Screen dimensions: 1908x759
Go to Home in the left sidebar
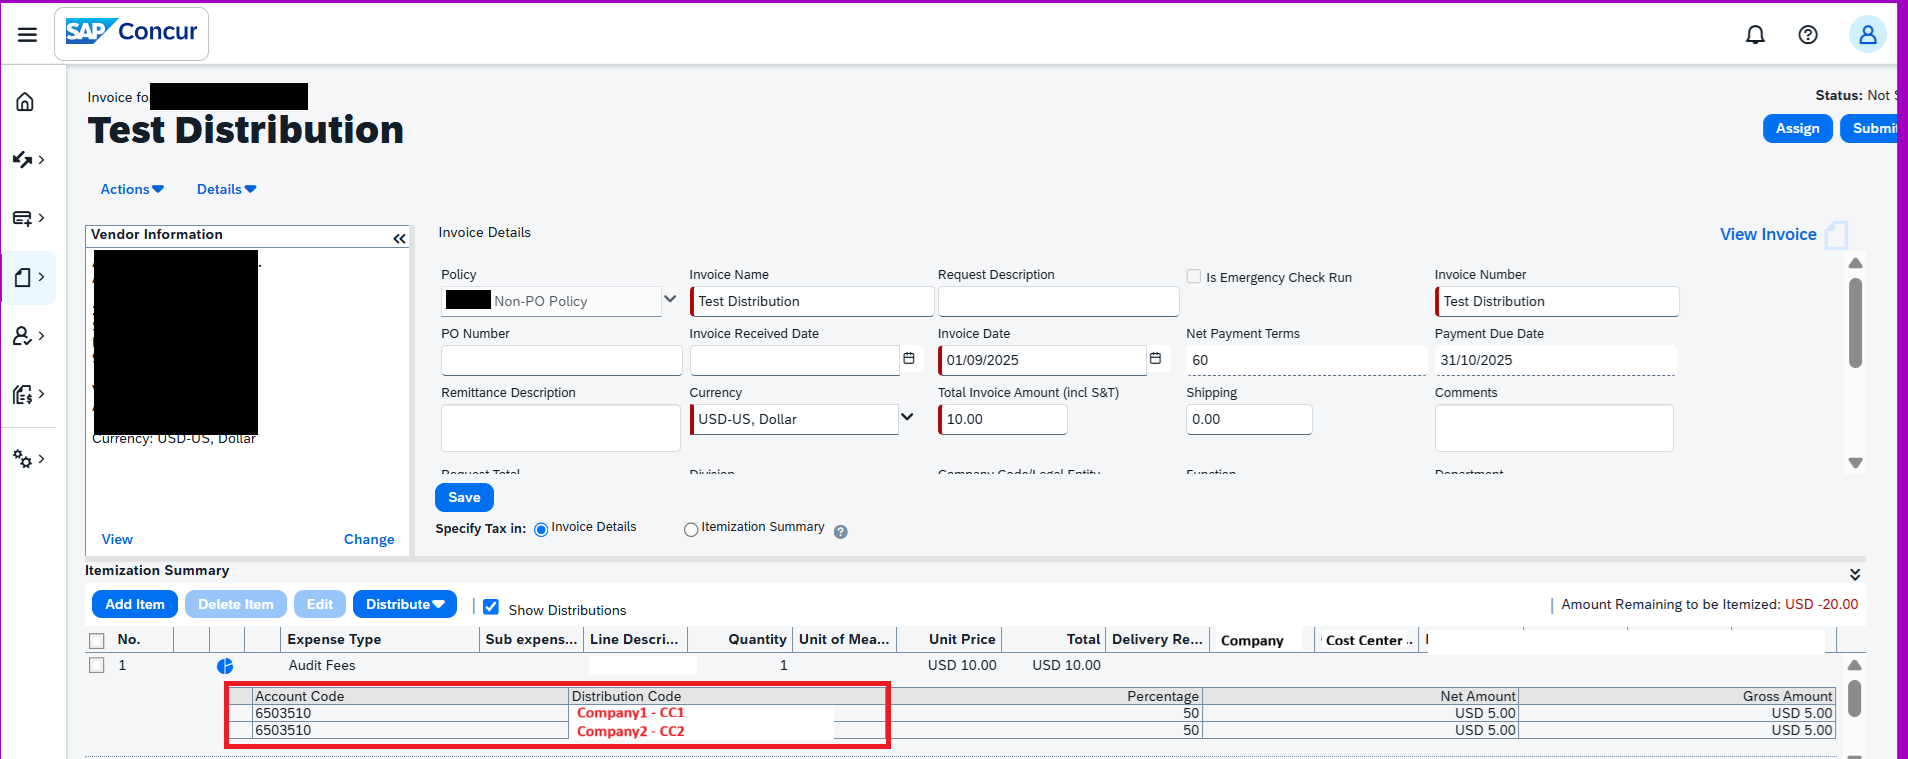pos(25,102)
